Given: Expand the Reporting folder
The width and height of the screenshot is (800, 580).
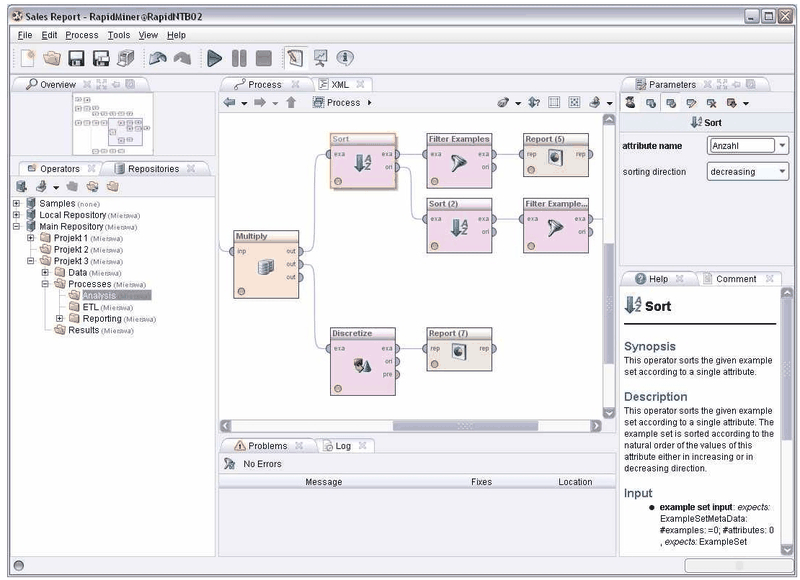Looking at the screenshot, I should click(60, 318).
